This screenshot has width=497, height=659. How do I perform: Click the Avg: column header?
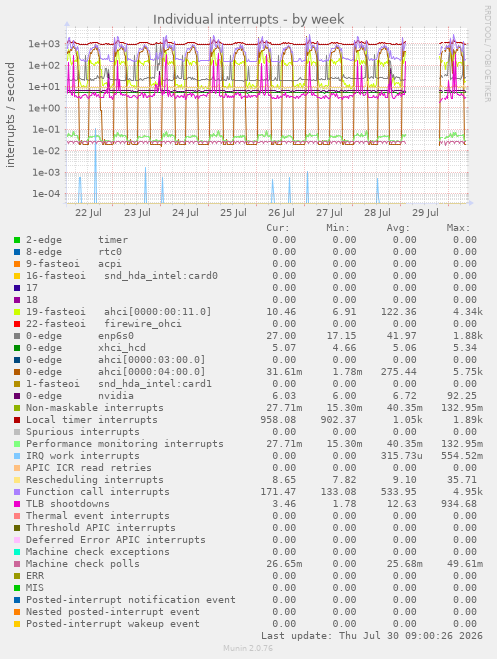coord(398,228)
